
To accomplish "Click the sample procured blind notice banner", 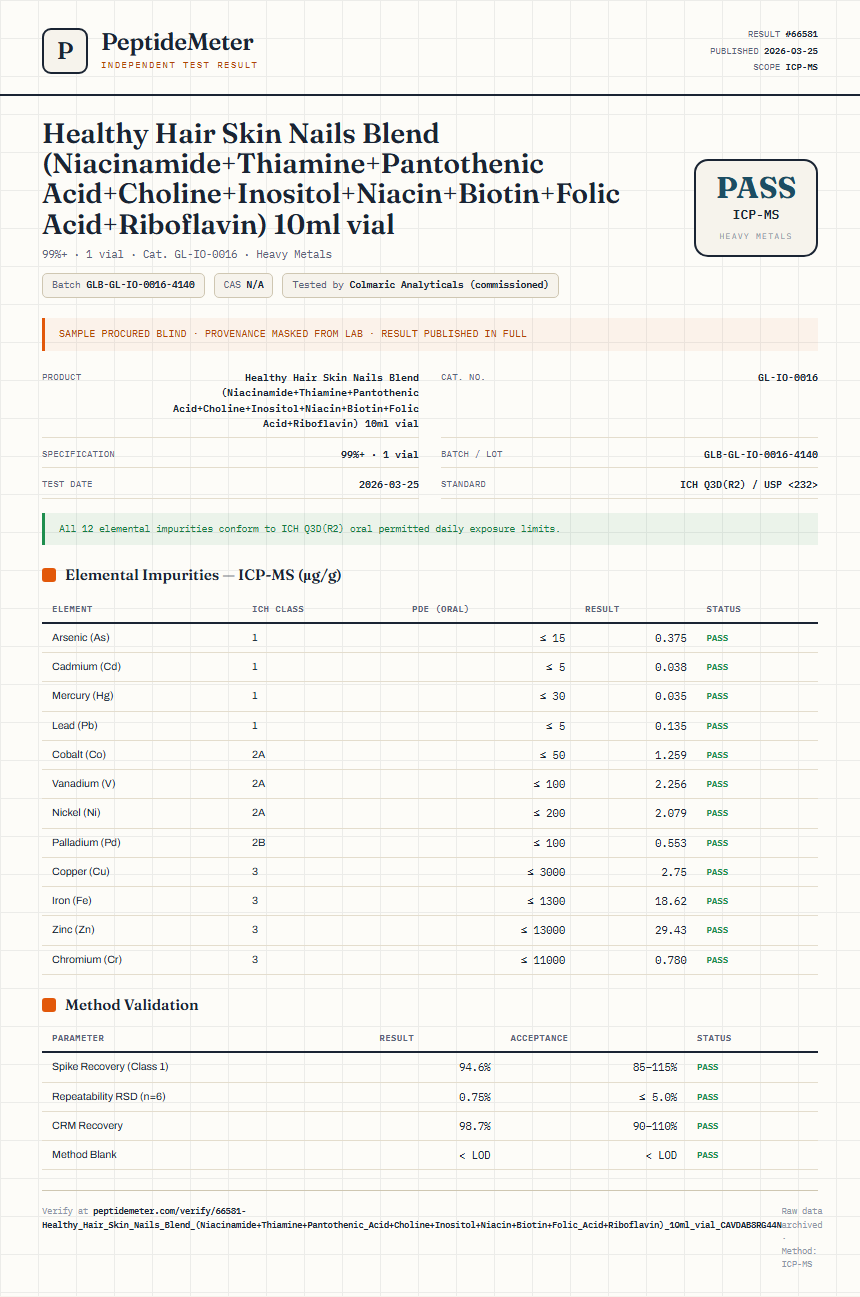I will pos(430,334).
